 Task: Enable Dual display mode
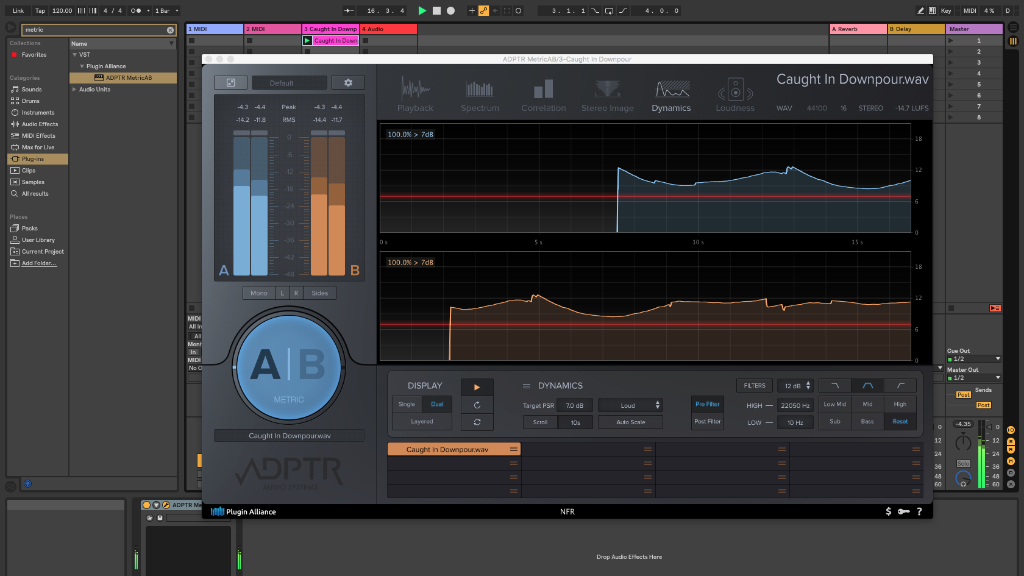(x=436, y=404)
